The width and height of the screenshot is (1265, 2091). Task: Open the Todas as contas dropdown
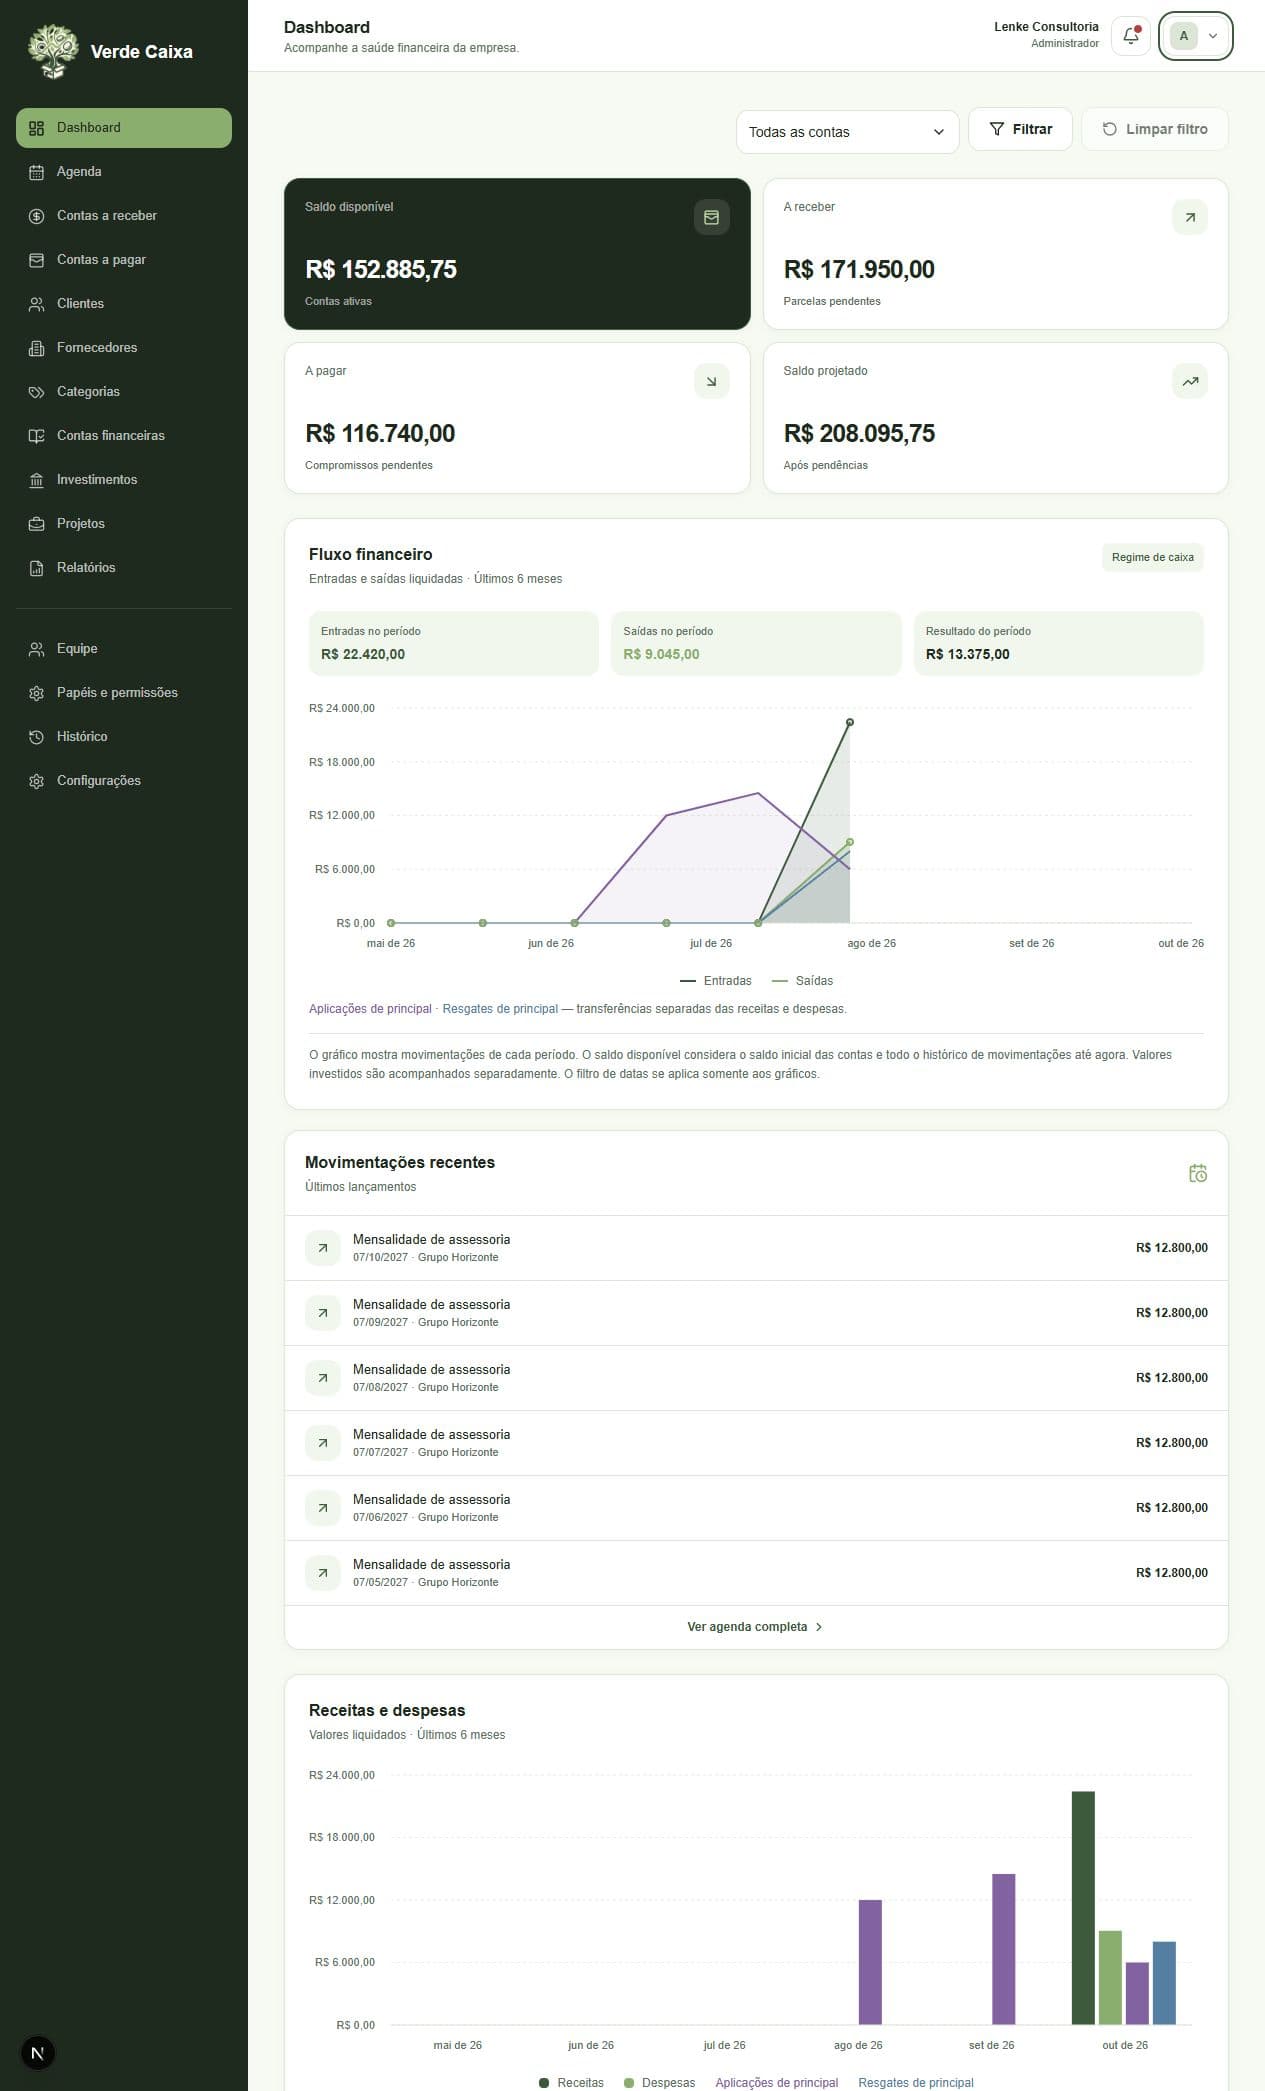pos(847,132)
